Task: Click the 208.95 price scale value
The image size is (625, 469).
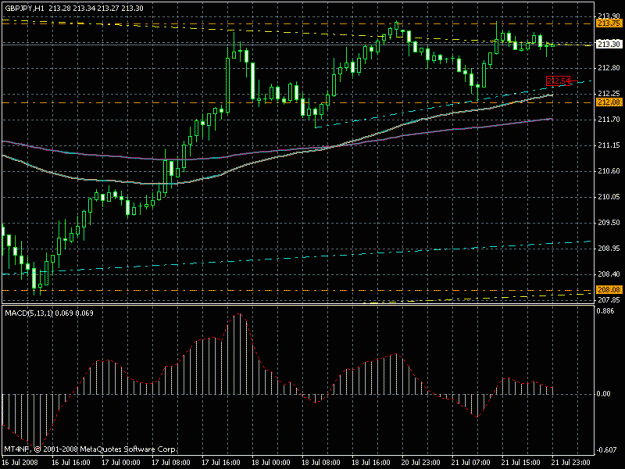Action: click(x=609, y=248)
